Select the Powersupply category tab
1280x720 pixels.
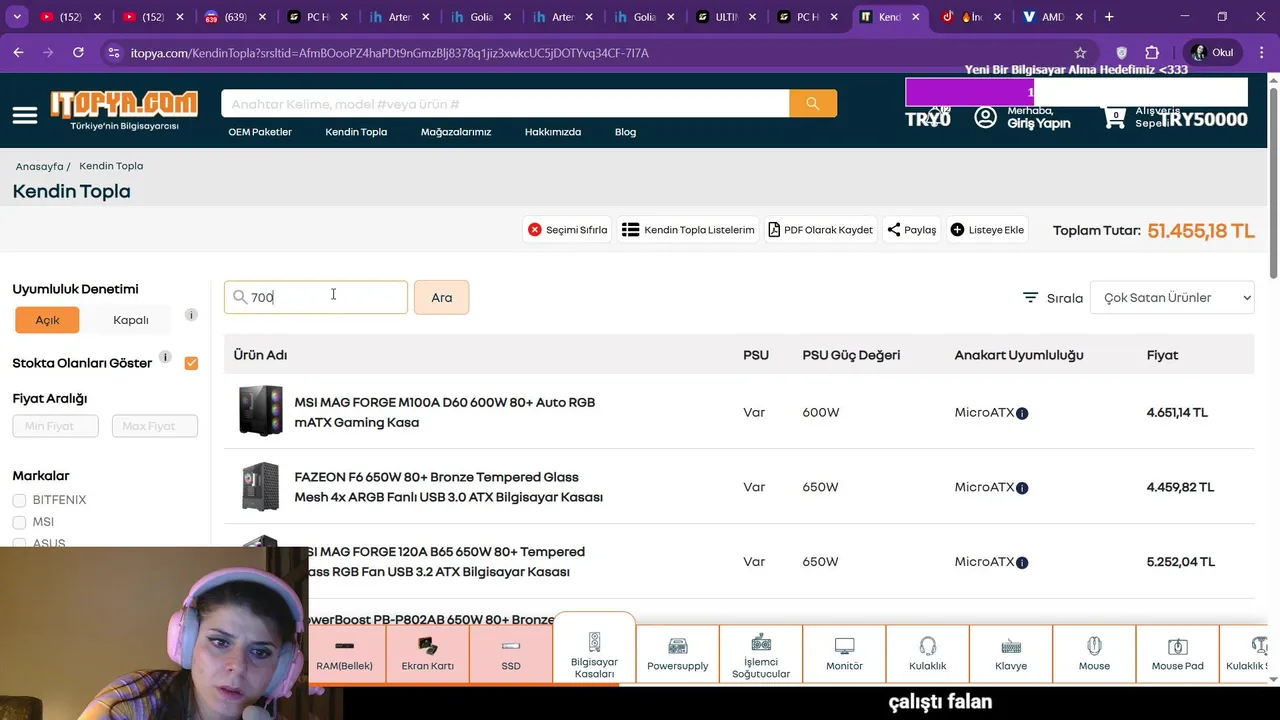(677, 654)
